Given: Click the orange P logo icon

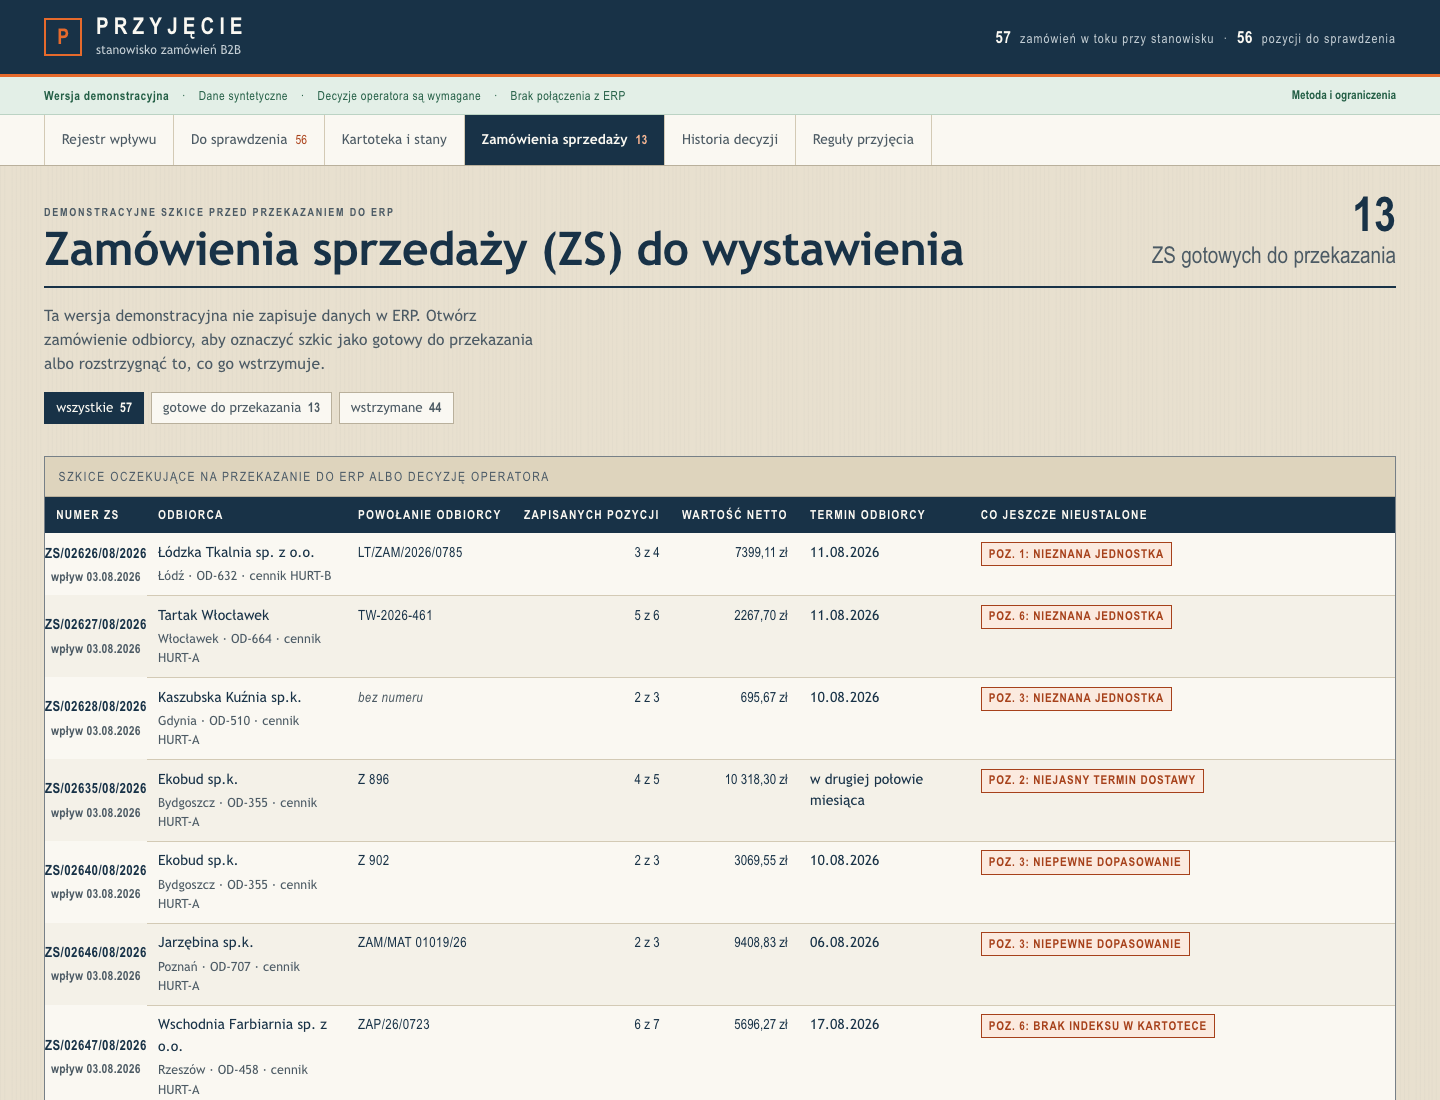Looking at the screenshot, I should point(63,37).
